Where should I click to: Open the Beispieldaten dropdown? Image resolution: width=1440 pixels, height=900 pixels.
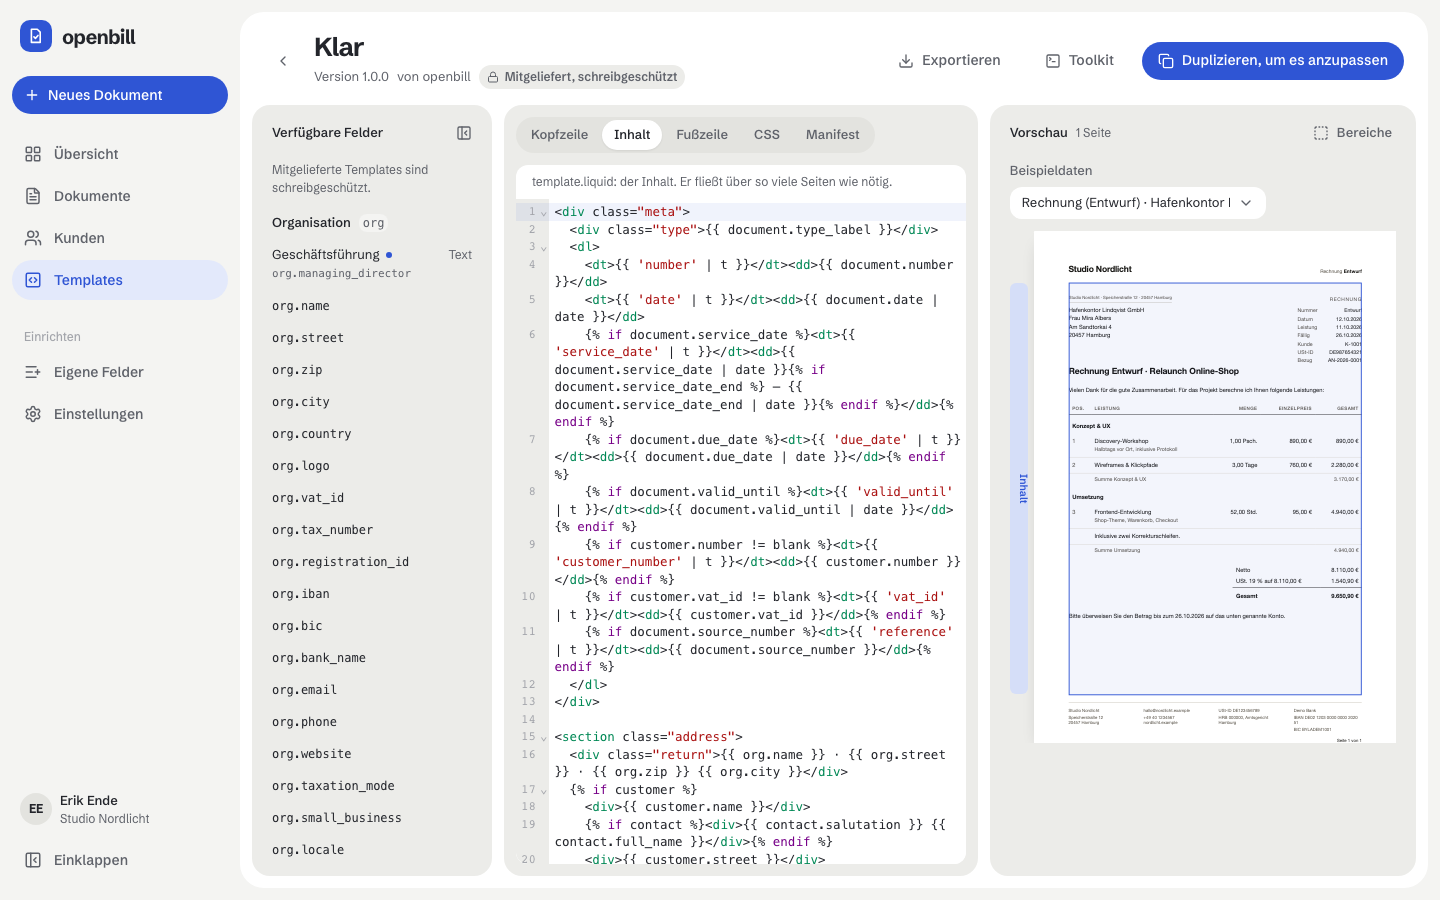pos(1138,203)
